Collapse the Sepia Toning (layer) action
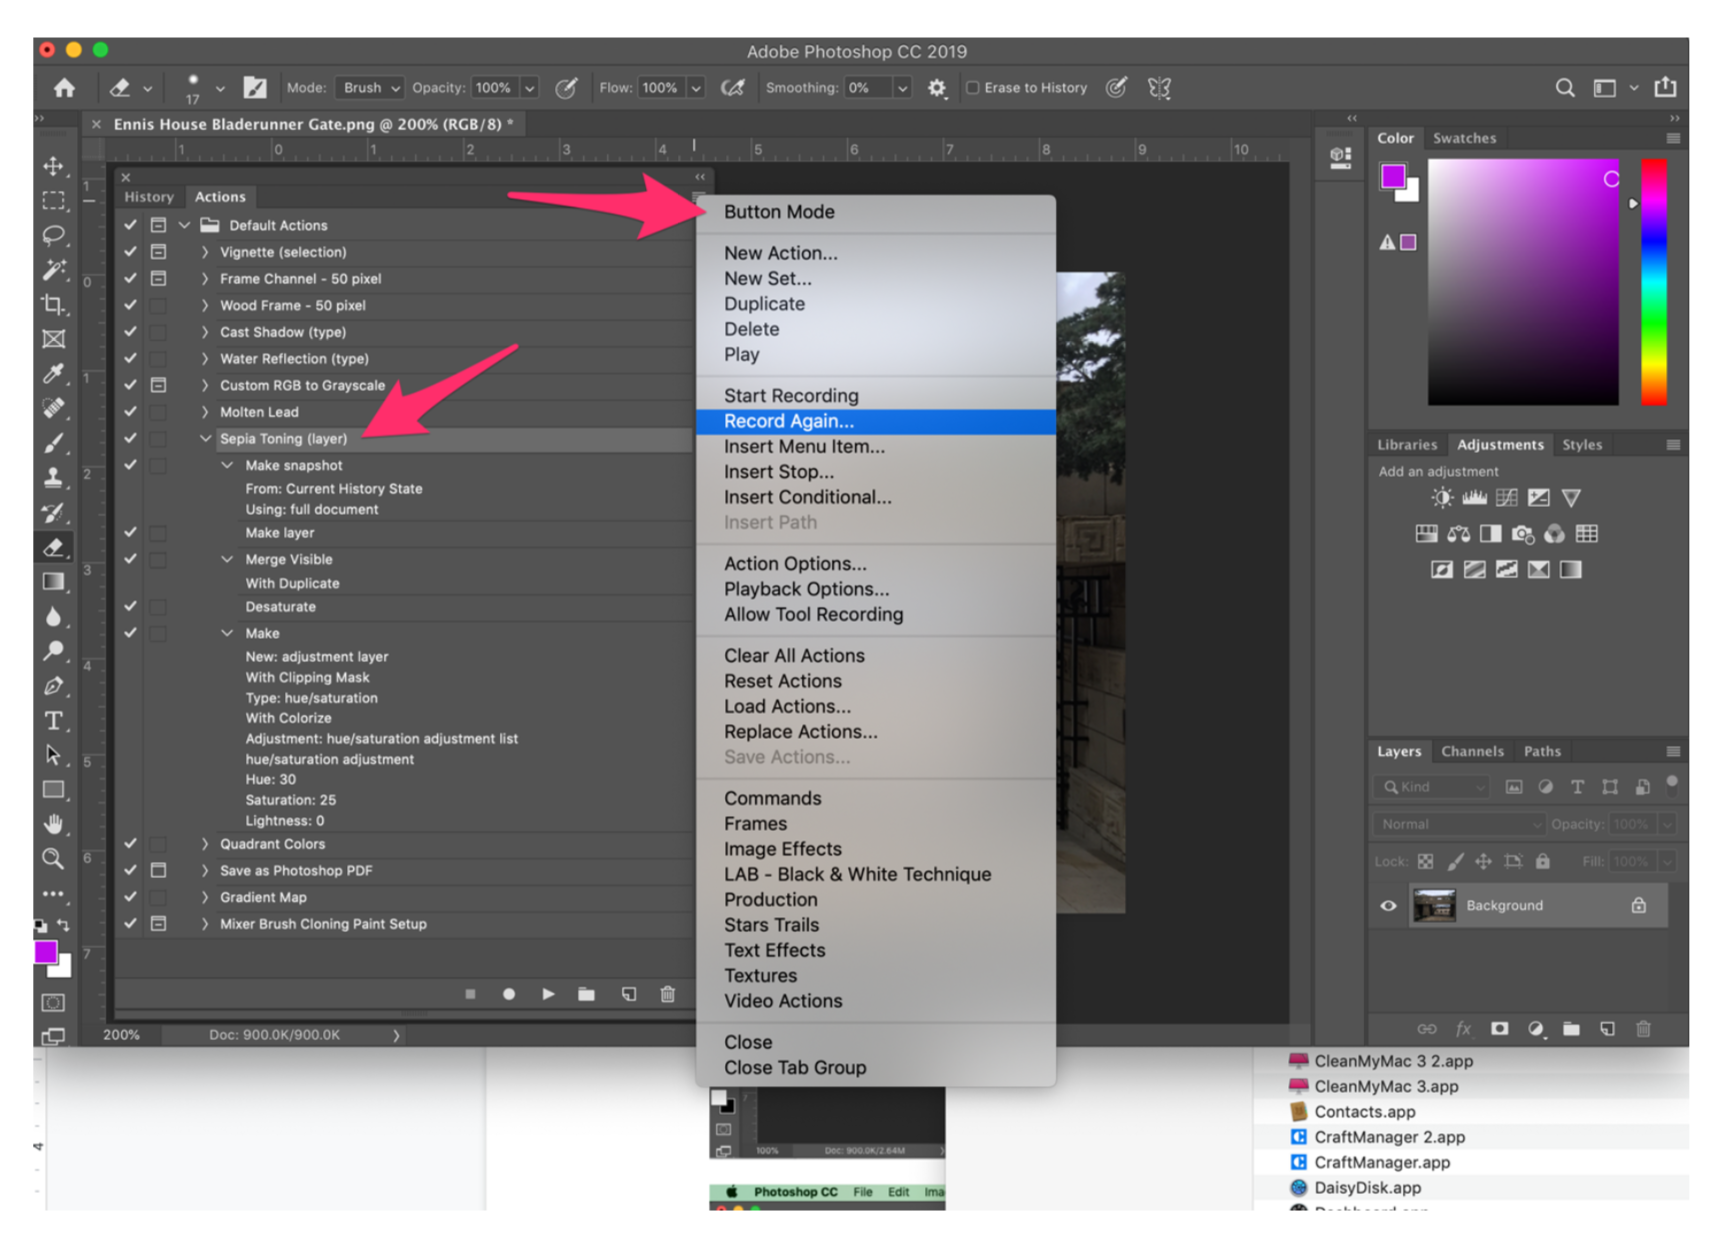This screenshot has width=1710, height=1258. 205,438
